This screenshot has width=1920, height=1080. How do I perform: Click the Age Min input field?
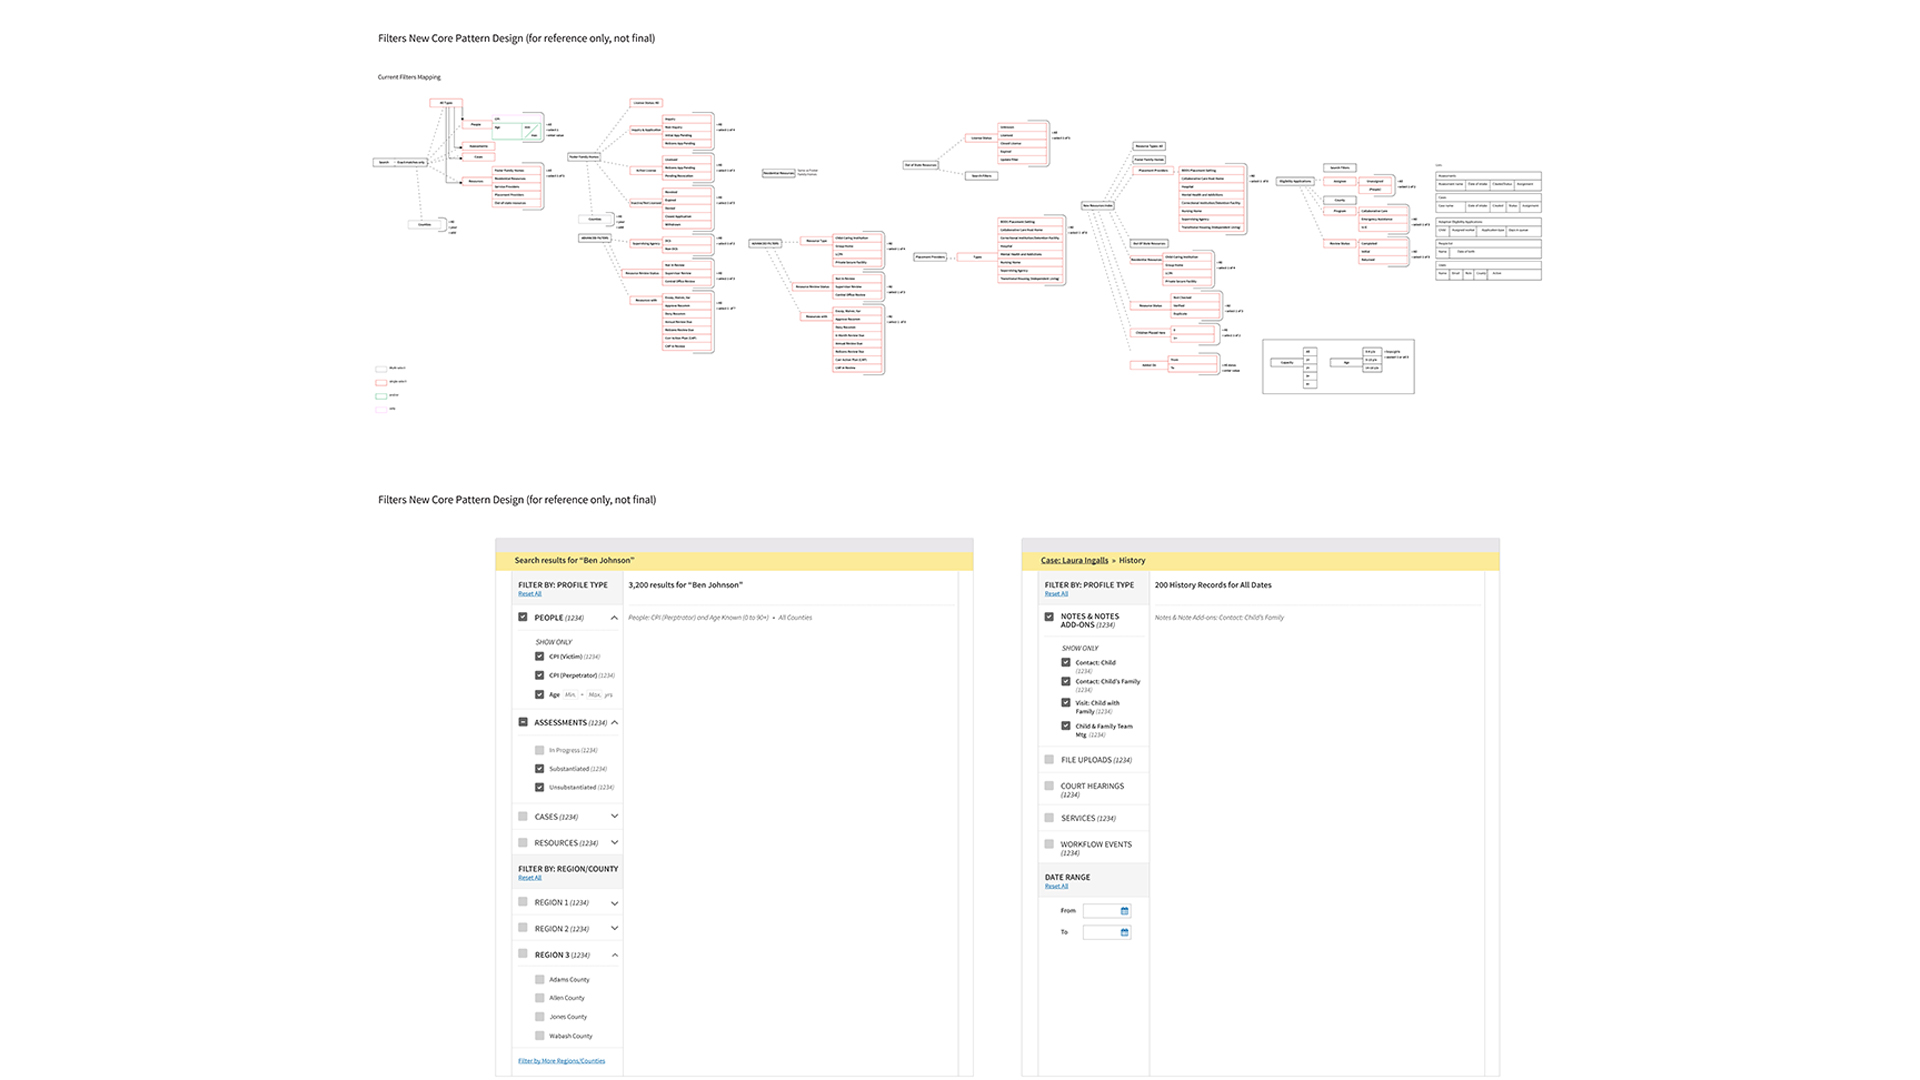click(x=571, y=695)
